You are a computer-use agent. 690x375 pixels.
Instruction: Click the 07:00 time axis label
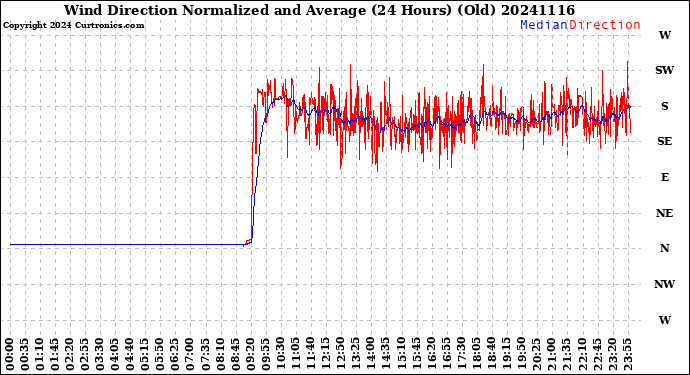(191, 354)
